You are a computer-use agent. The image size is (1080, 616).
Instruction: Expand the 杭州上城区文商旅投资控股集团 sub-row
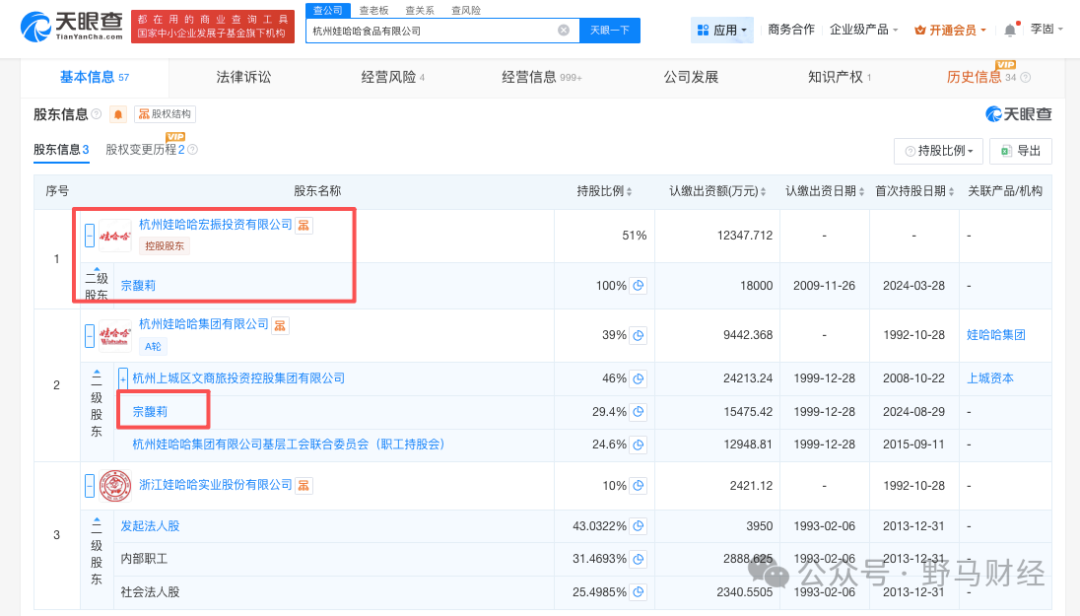pyautogui.click(x=123, y=378)
